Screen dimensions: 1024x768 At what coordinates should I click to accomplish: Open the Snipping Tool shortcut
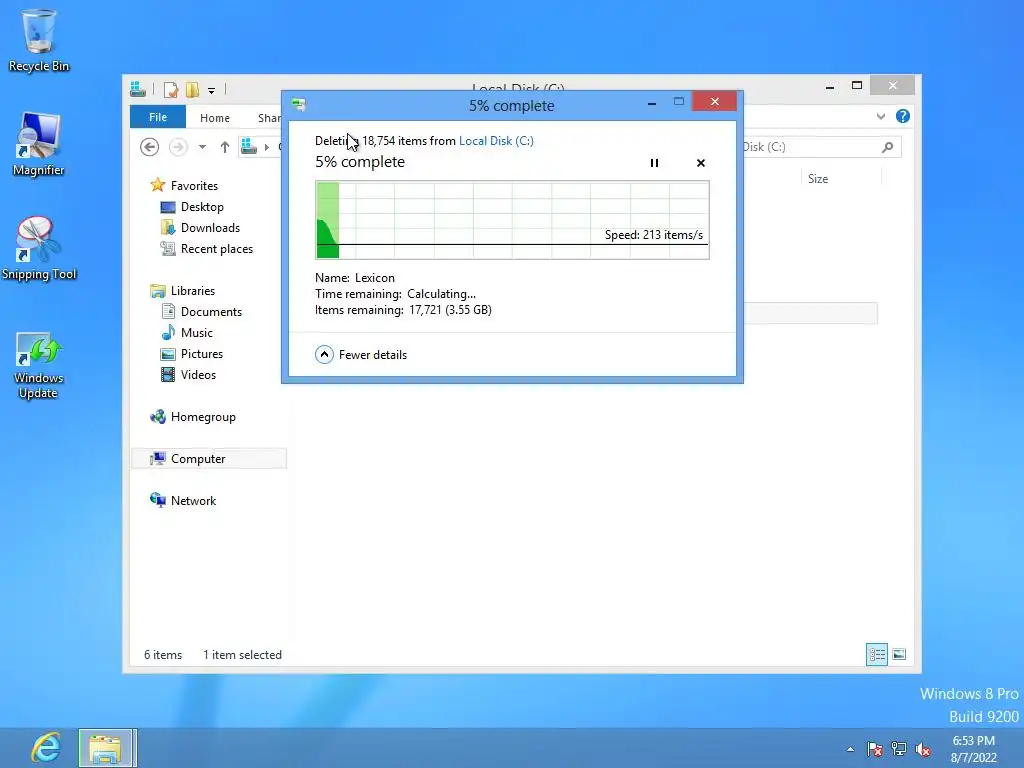pyautogui.click(x=39, y=248)
